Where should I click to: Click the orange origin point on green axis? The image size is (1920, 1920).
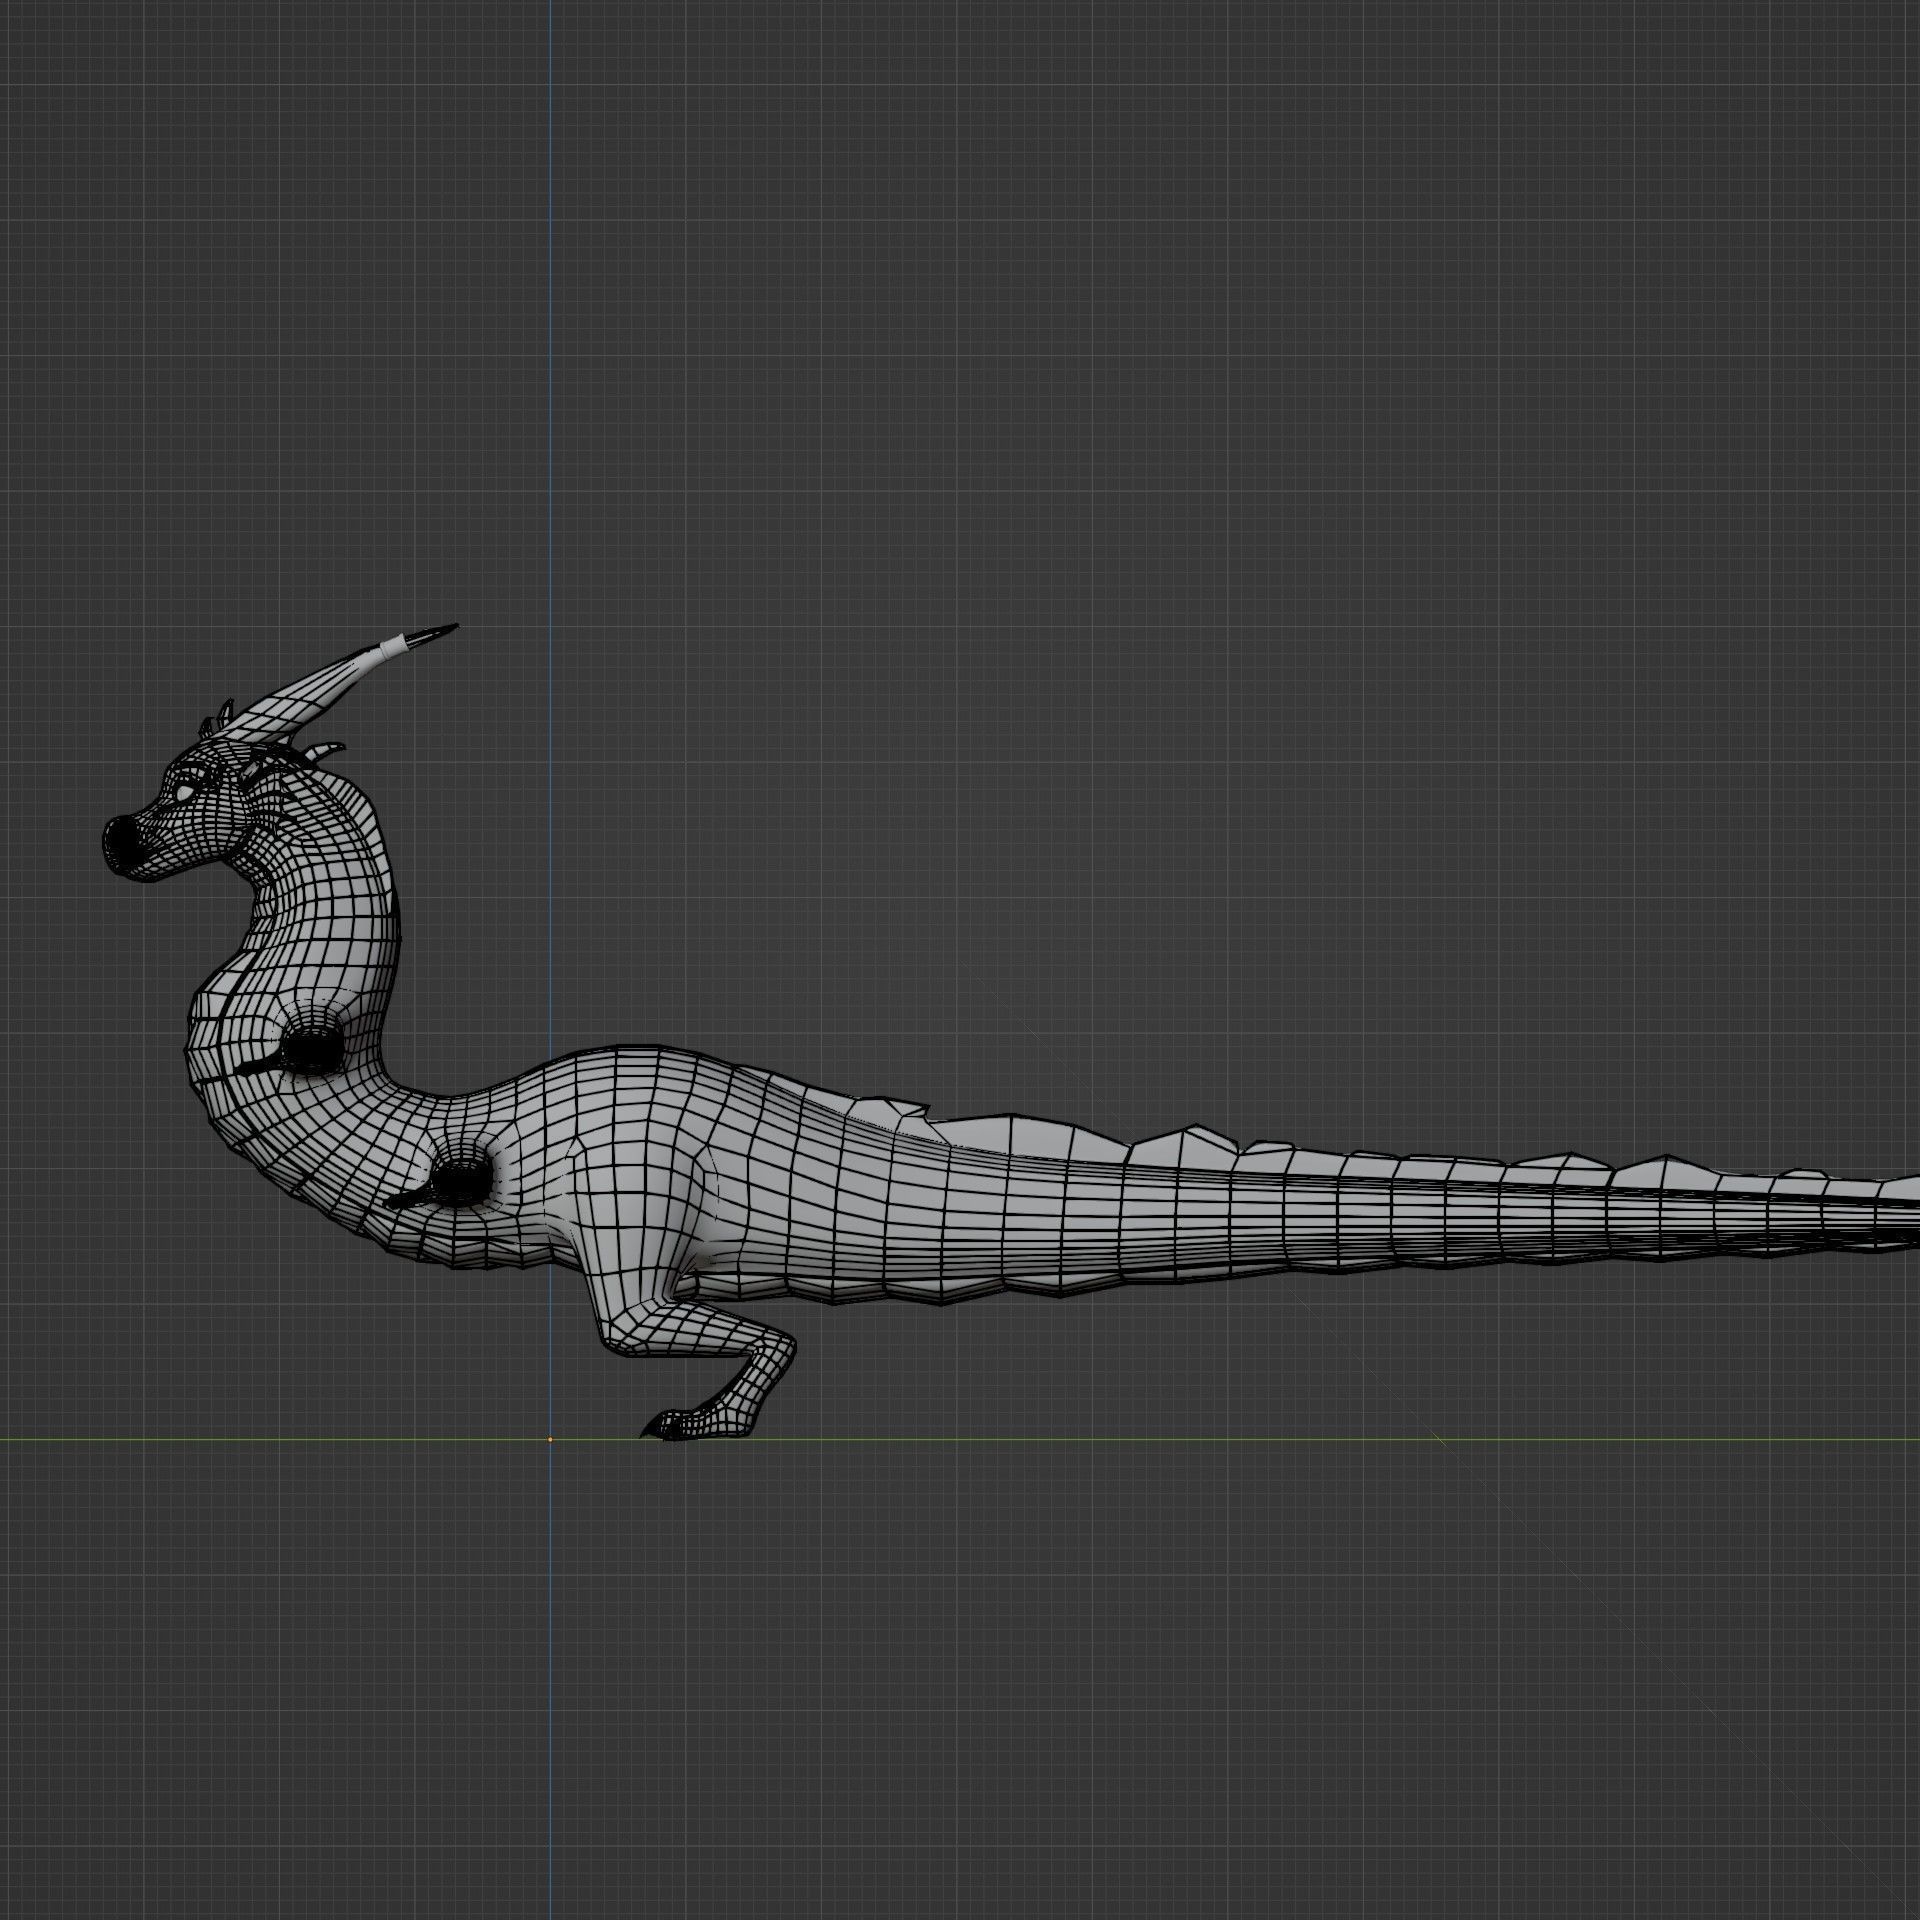pos(550,1440)
